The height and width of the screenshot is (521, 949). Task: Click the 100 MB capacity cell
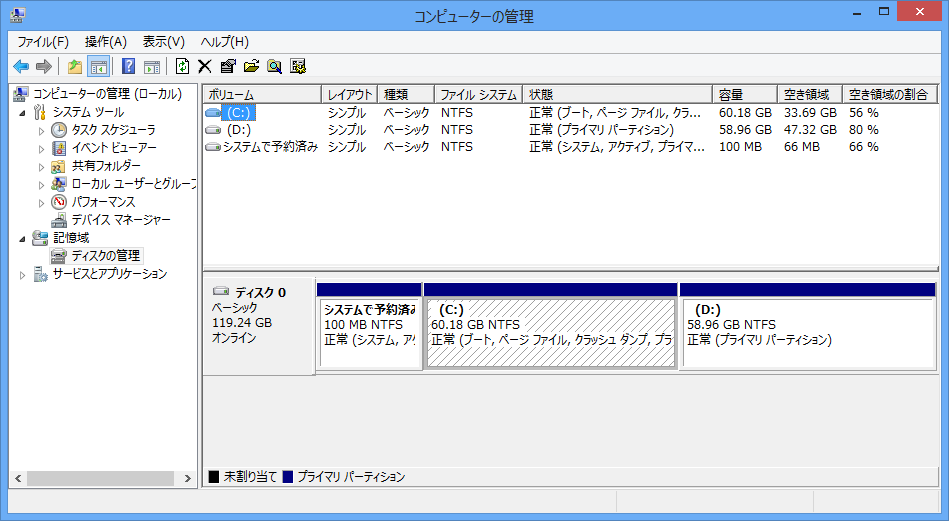[740, 146]
